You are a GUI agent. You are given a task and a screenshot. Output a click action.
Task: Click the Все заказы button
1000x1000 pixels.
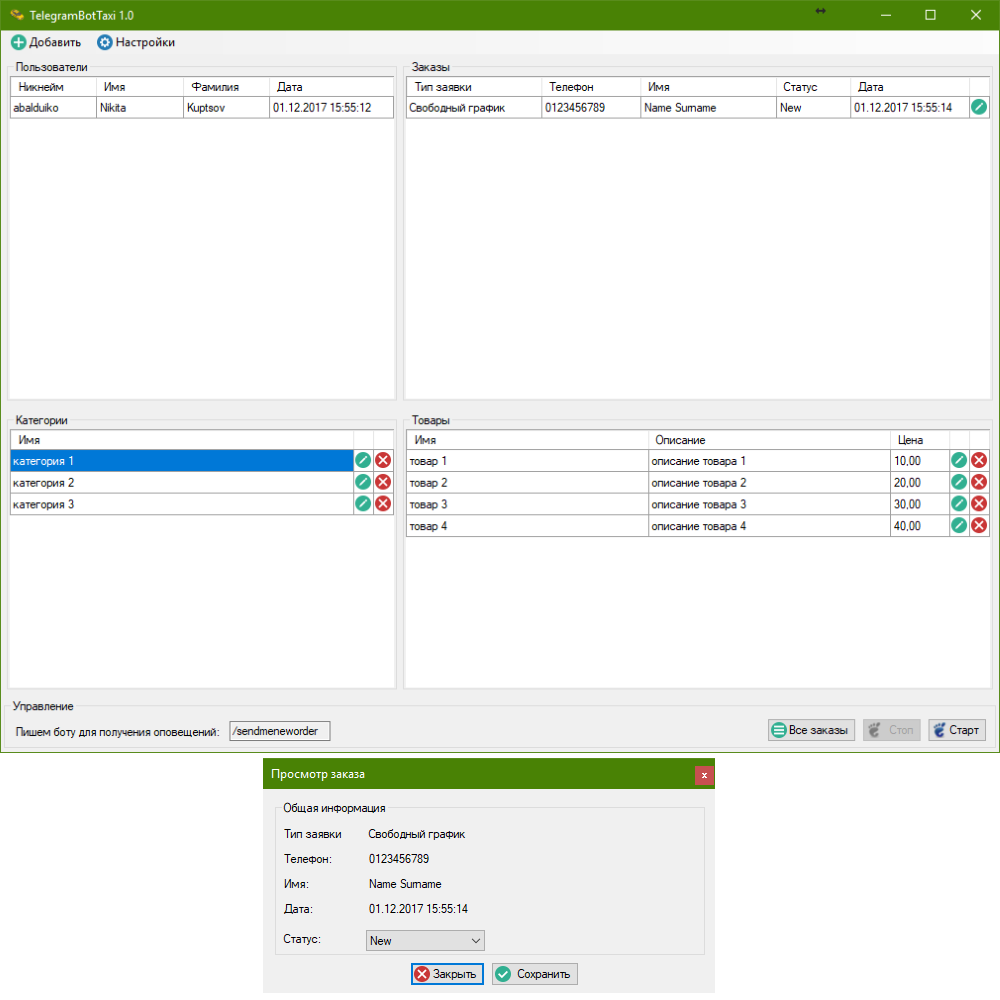tap(811, 730)
